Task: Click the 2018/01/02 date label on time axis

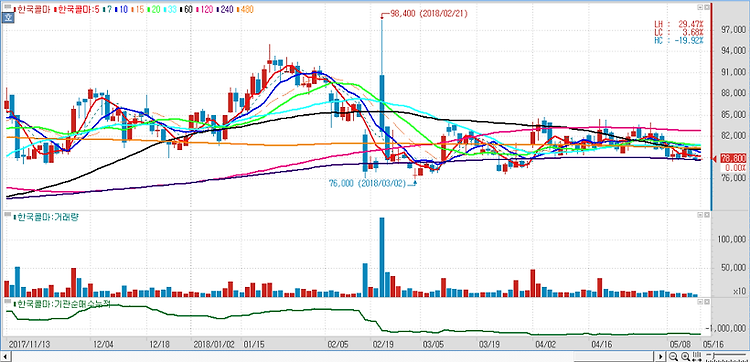Action: [x=214, y=344]
